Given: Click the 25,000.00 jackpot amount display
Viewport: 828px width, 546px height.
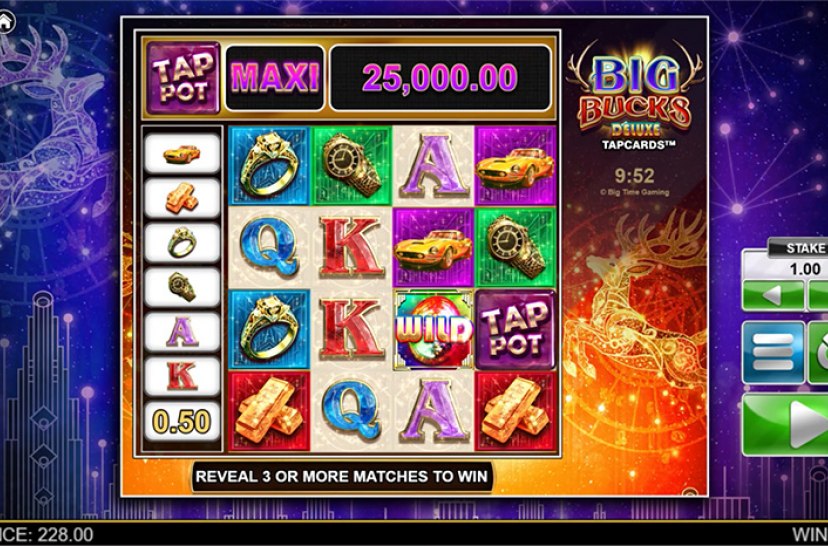Looking at the screenshot, I should pos(440,78).
